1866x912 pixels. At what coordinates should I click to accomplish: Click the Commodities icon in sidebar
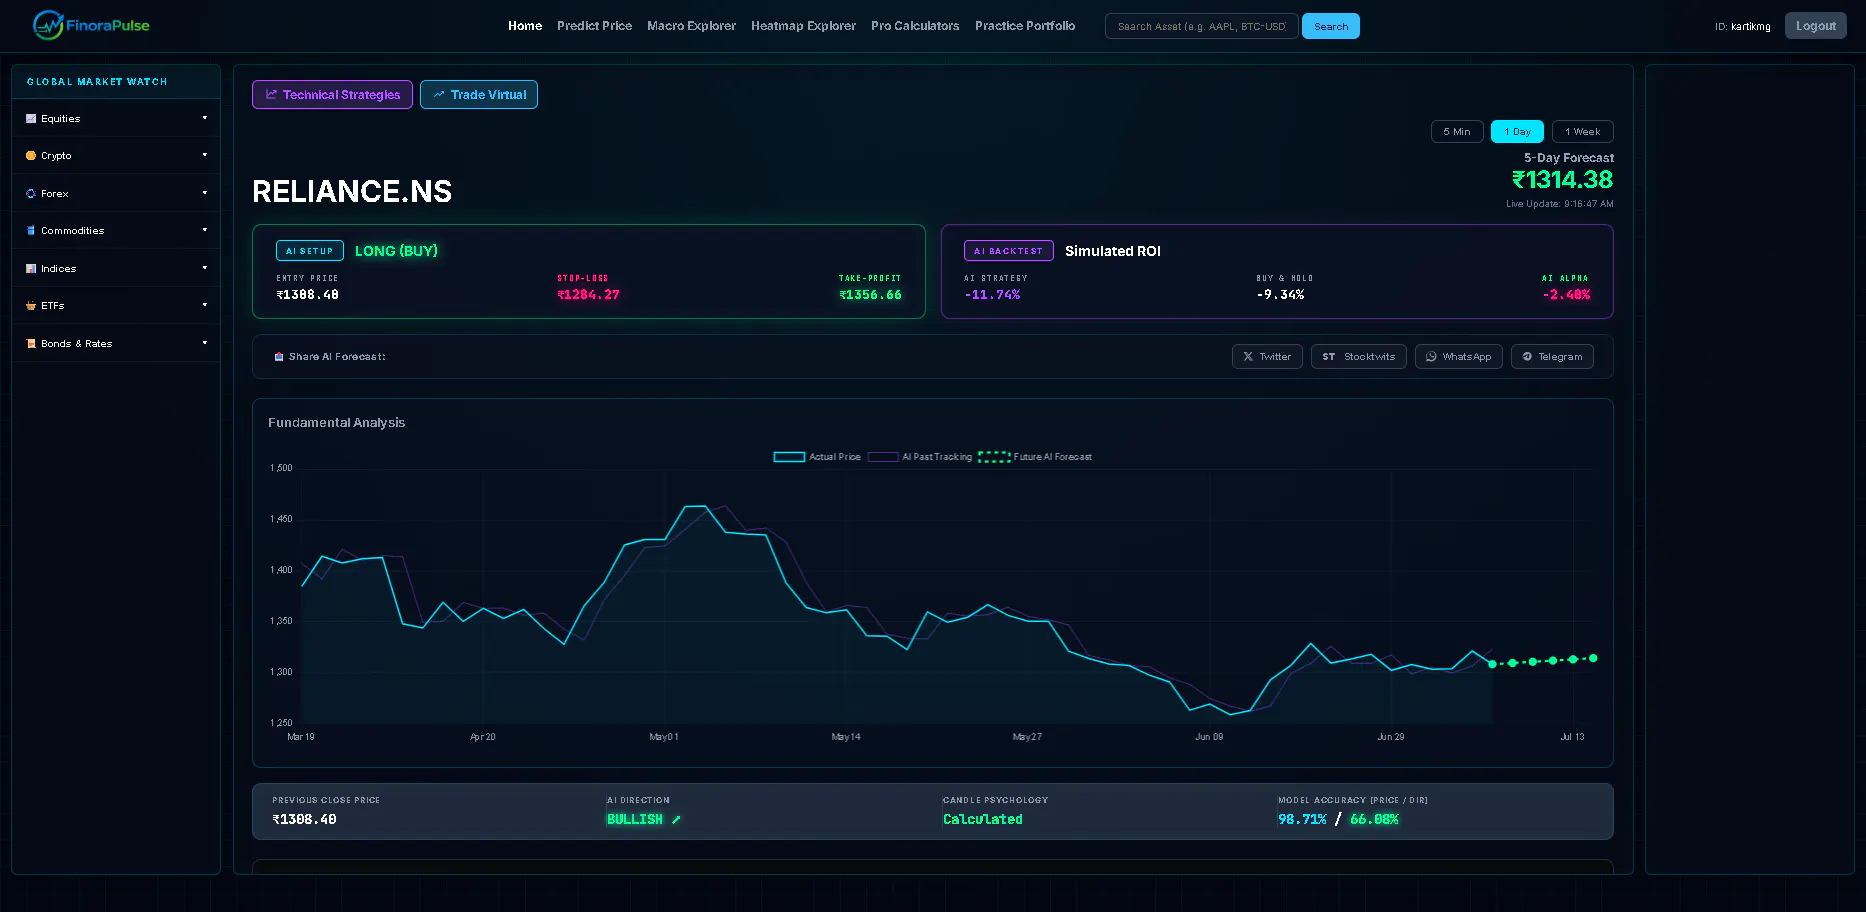(x=31, y=231)
